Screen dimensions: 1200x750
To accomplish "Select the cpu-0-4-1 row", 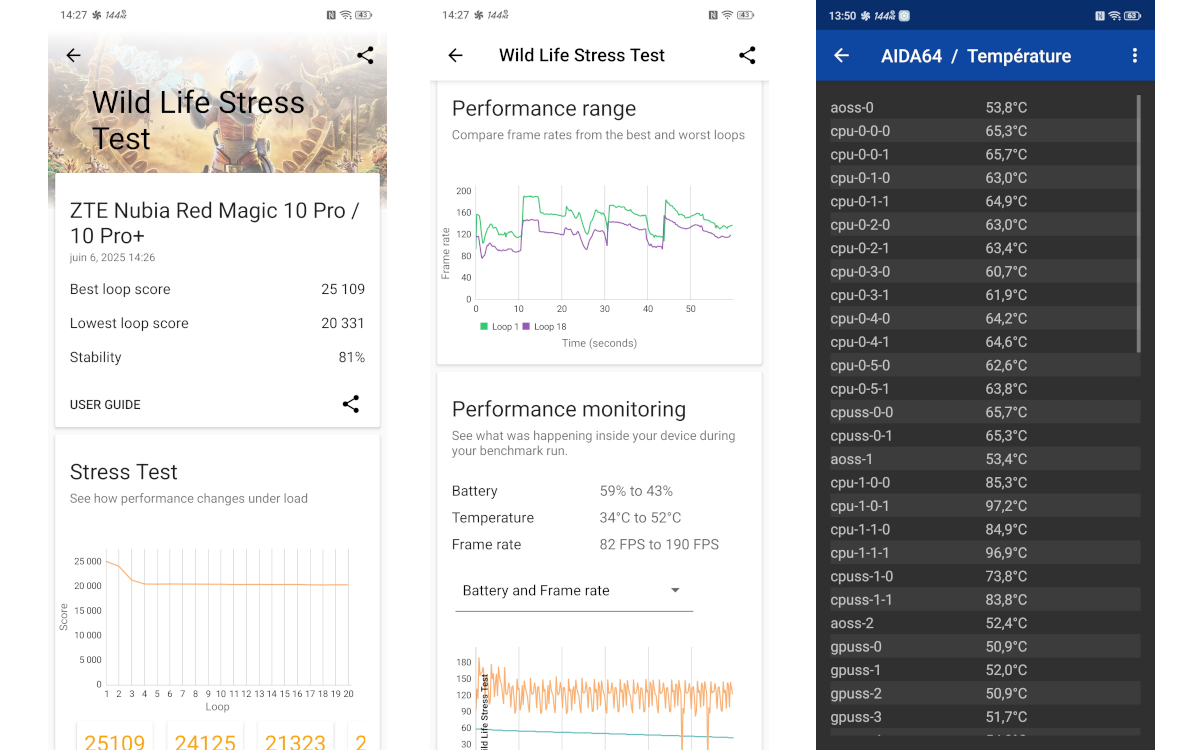I will (x=983, y=342).
